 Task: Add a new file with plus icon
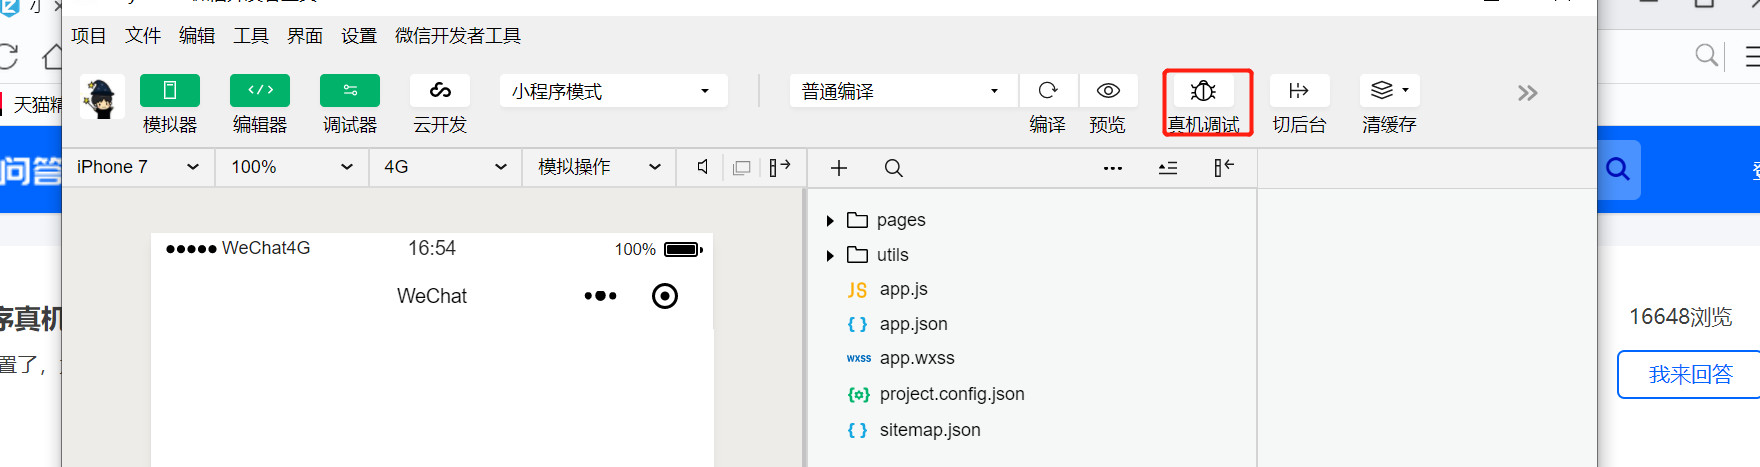[839, 168]
